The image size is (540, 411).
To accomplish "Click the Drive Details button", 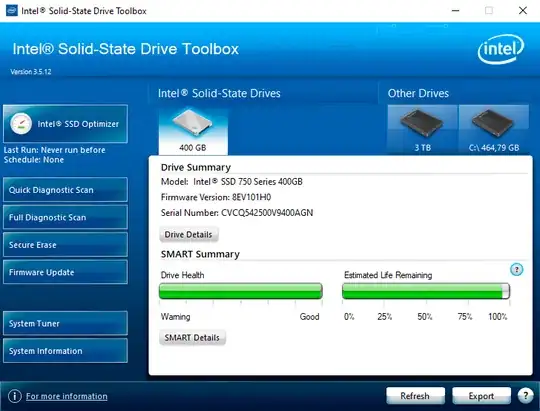I will [188, 234].
